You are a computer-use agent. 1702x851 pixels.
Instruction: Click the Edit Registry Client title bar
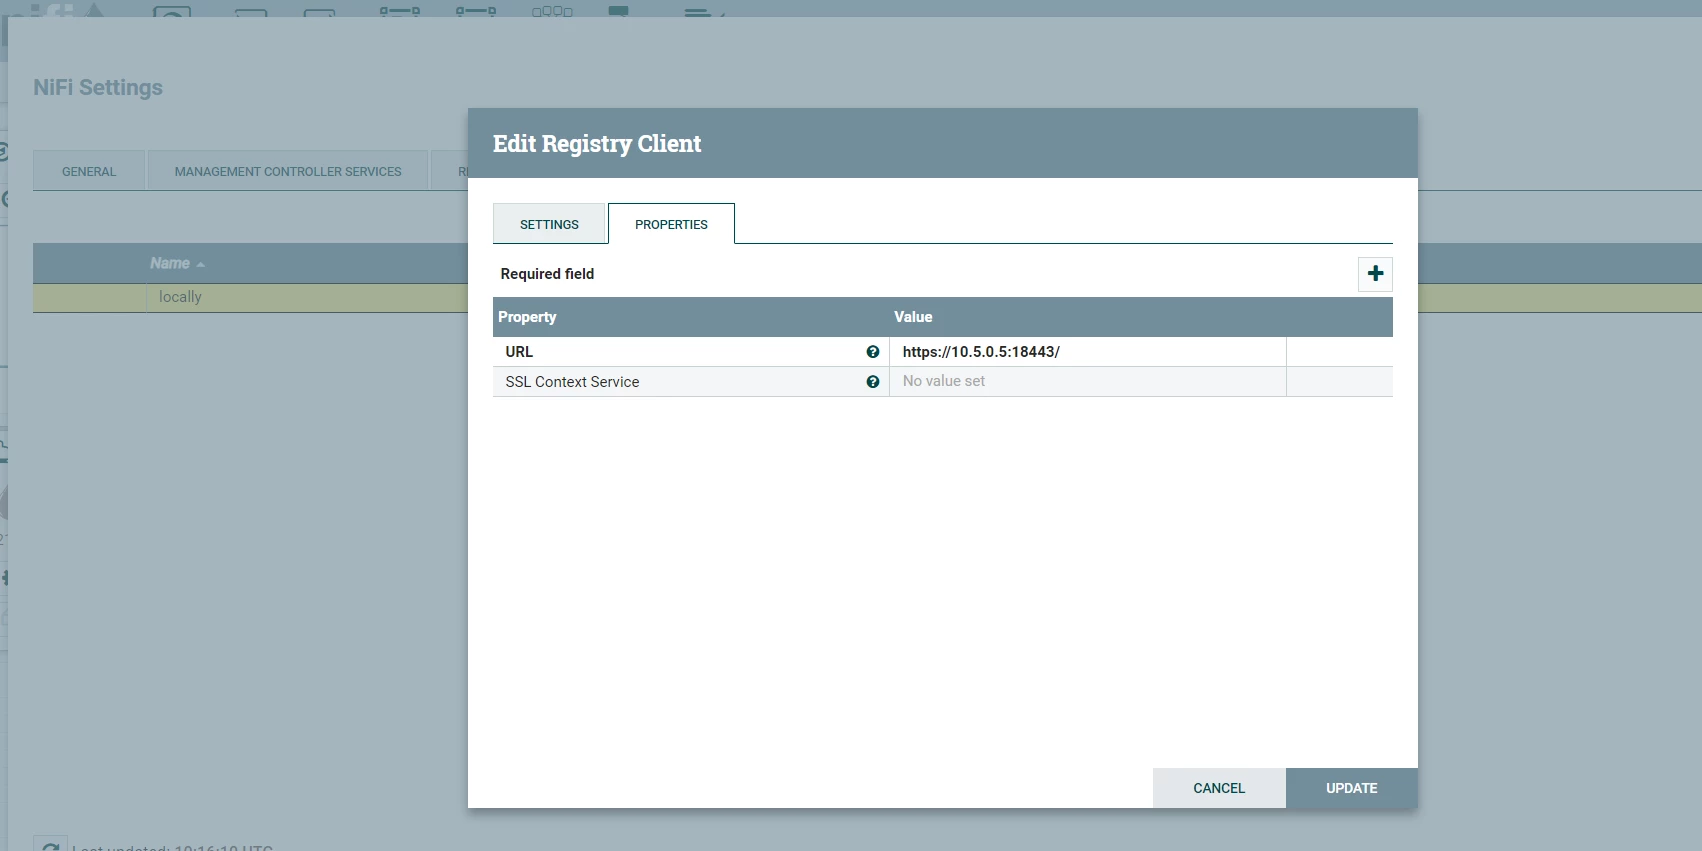942,143
